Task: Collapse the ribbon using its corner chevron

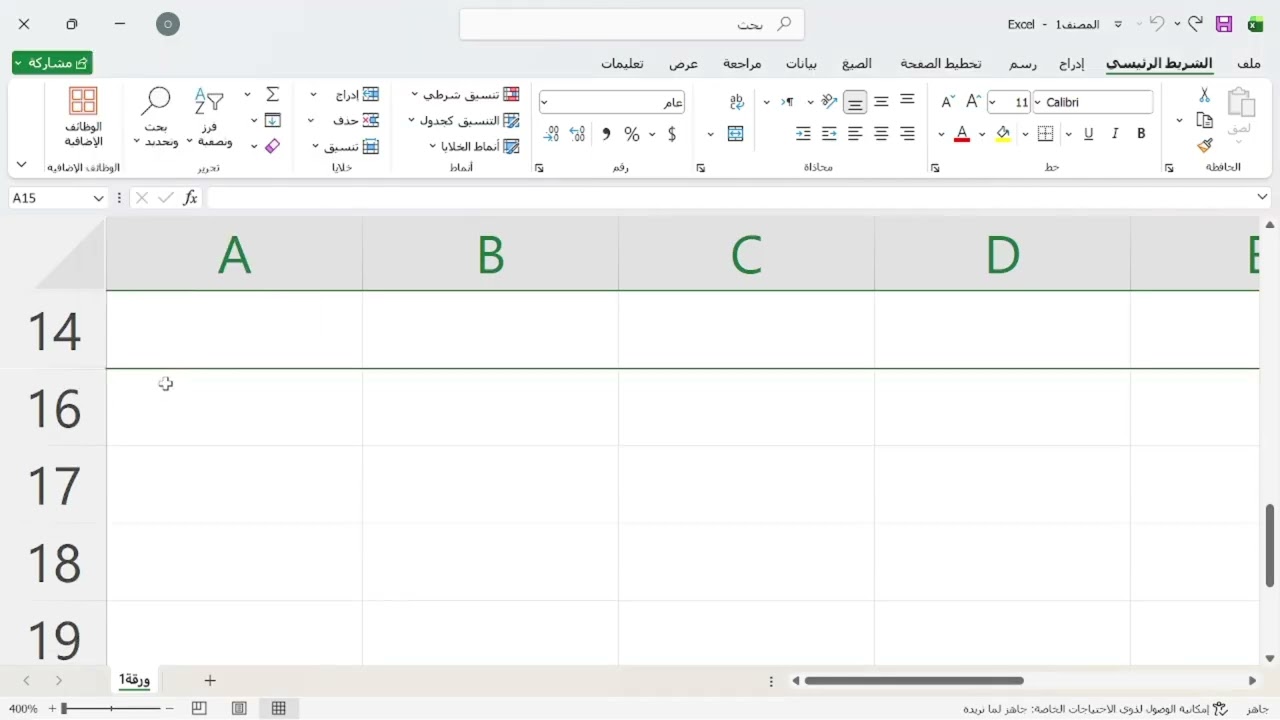Action: coord(21,164)
